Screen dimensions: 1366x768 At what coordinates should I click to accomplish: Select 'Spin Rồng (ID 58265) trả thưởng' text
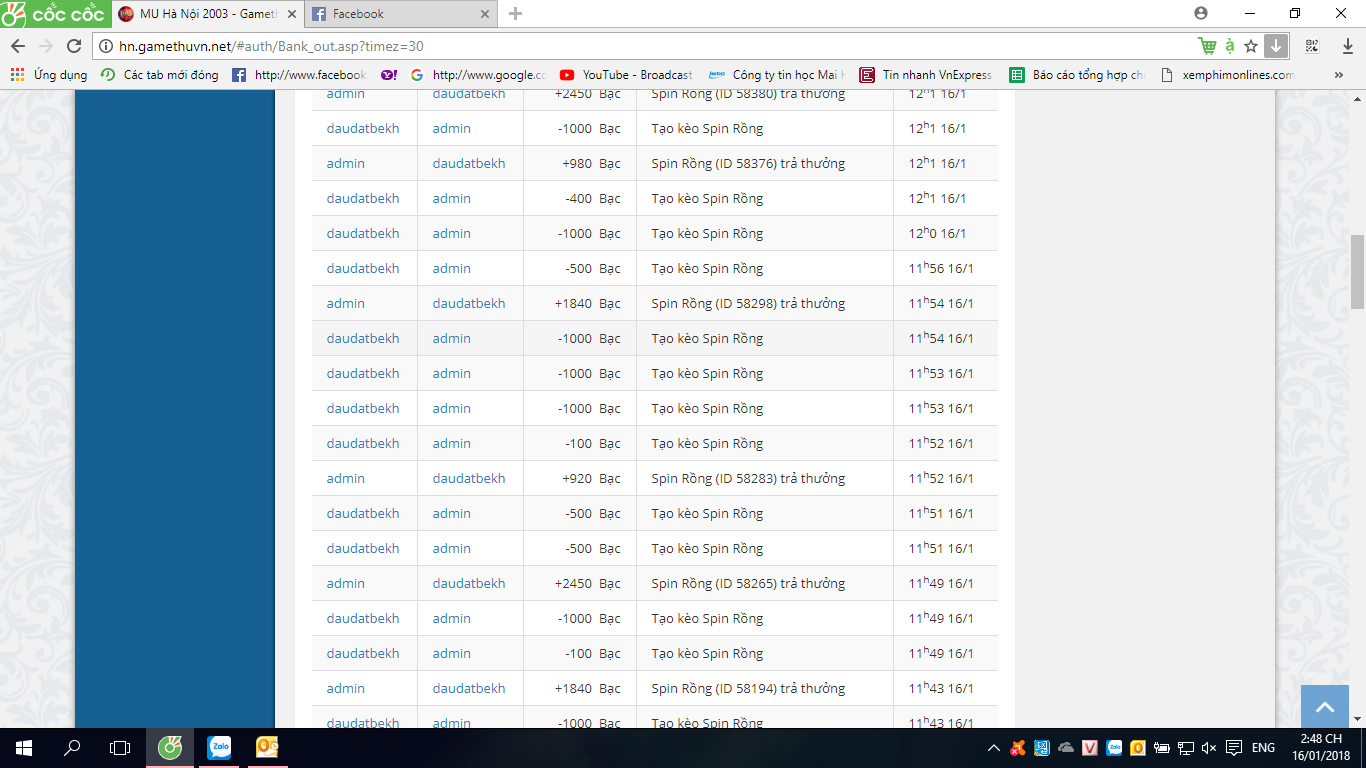click(x=748, y=583)
